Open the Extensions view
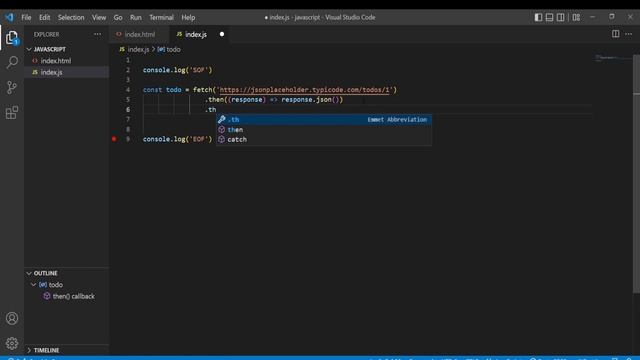 click(12, 113)
